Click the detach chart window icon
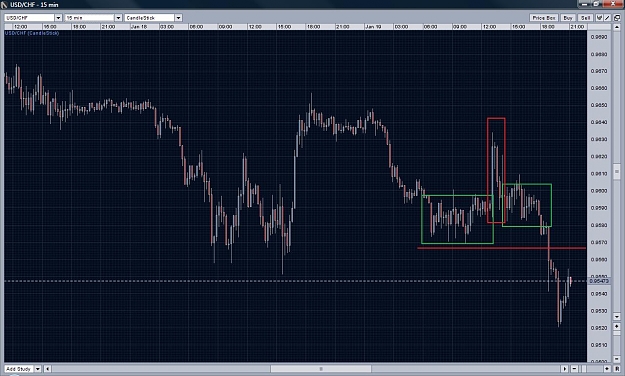625x376 pixels. click(x=617, y=18)
